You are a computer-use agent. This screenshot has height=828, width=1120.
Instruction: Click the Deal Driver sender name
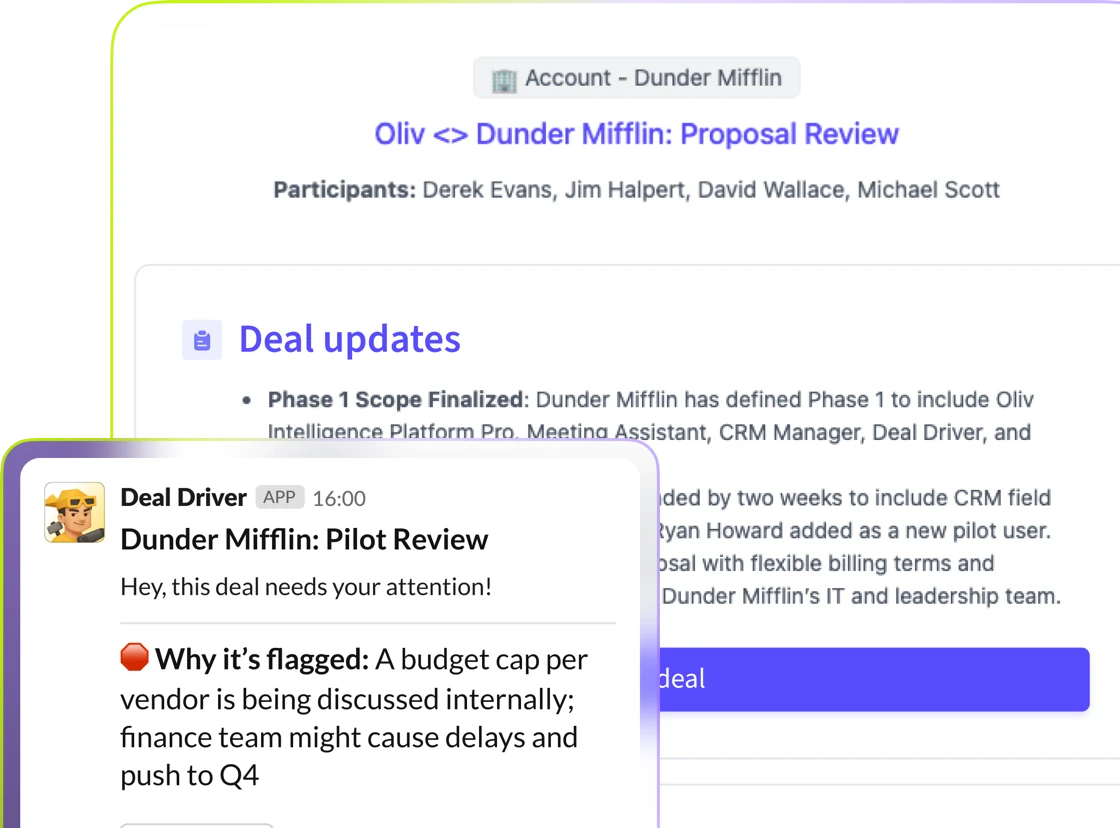click(184, 497)
